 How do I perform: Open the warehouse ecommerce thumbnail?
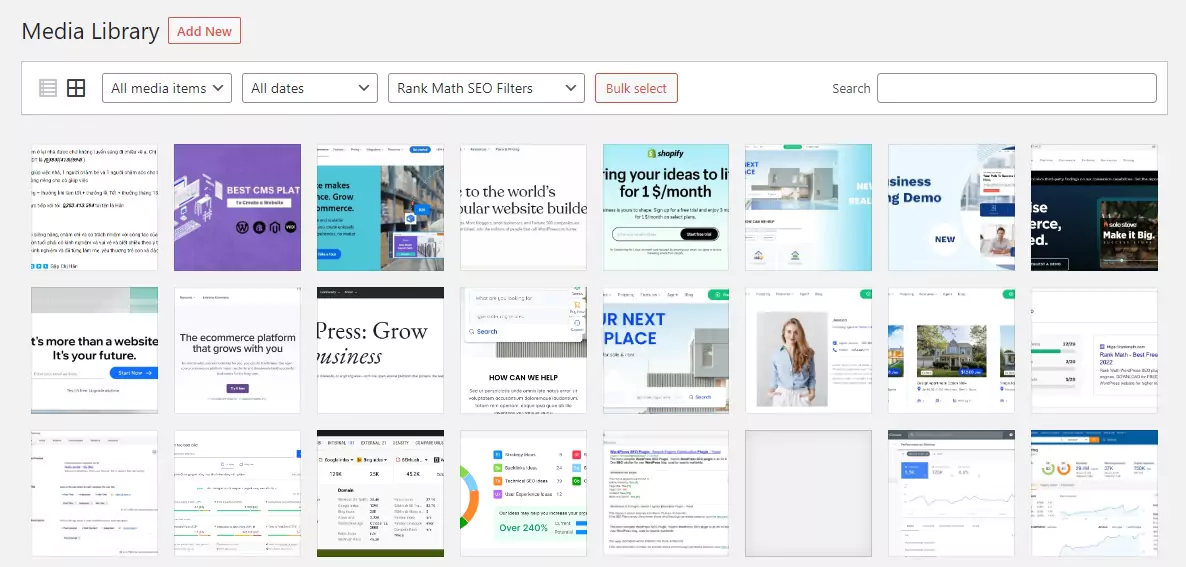point(380,207)
